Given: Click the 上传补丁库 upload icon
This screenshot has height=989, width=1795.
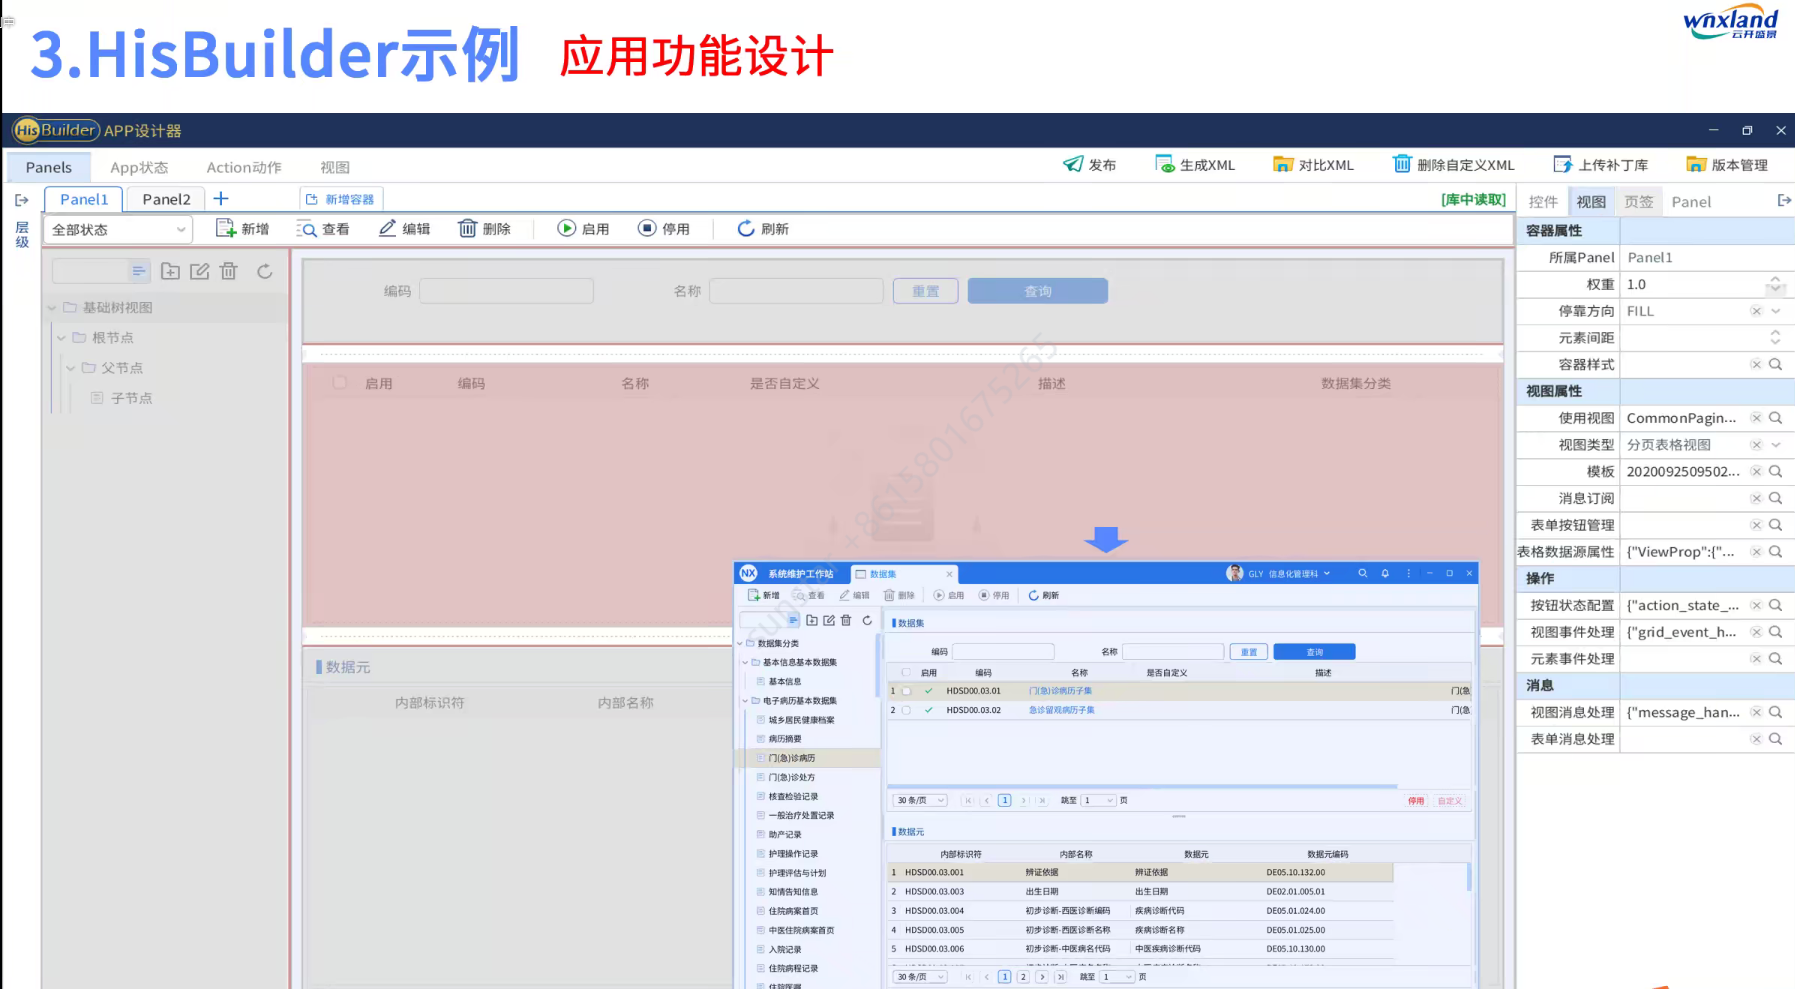Looking at the screenshot, I should [x=1563, y=164].
